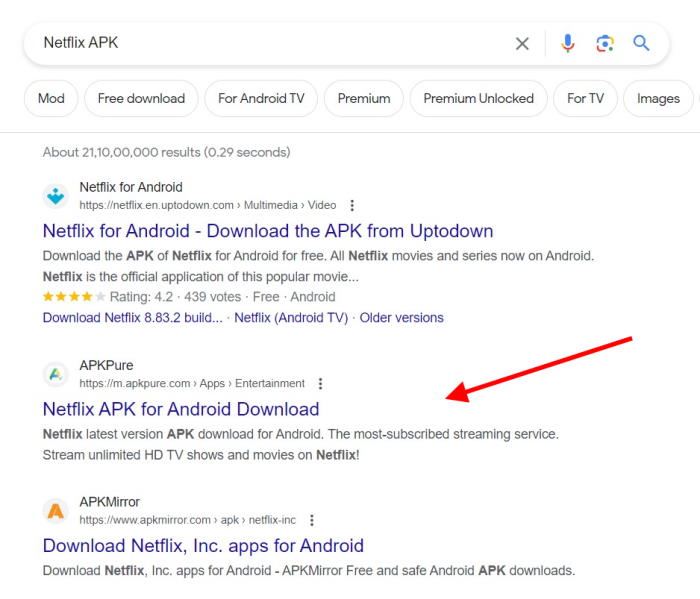This screenshot has height=599, width=700.
Task: Start voice search with microphone icon
Action: point(568,44)
